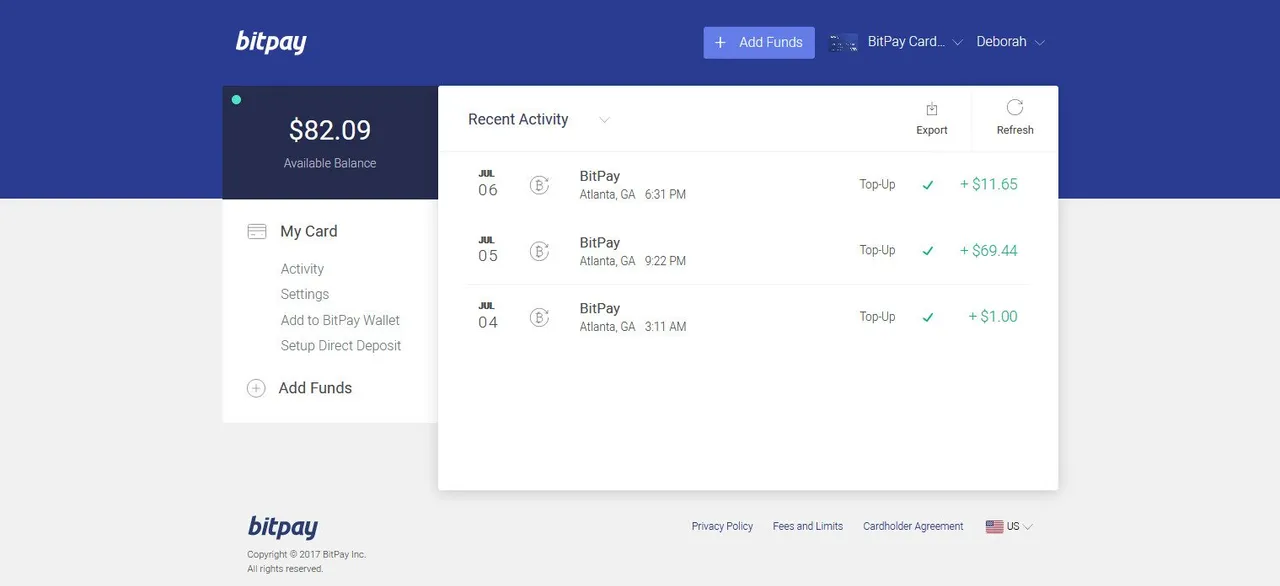
Task: Click the checkmark on the $11.65 top-up
Action: point(928,185)
